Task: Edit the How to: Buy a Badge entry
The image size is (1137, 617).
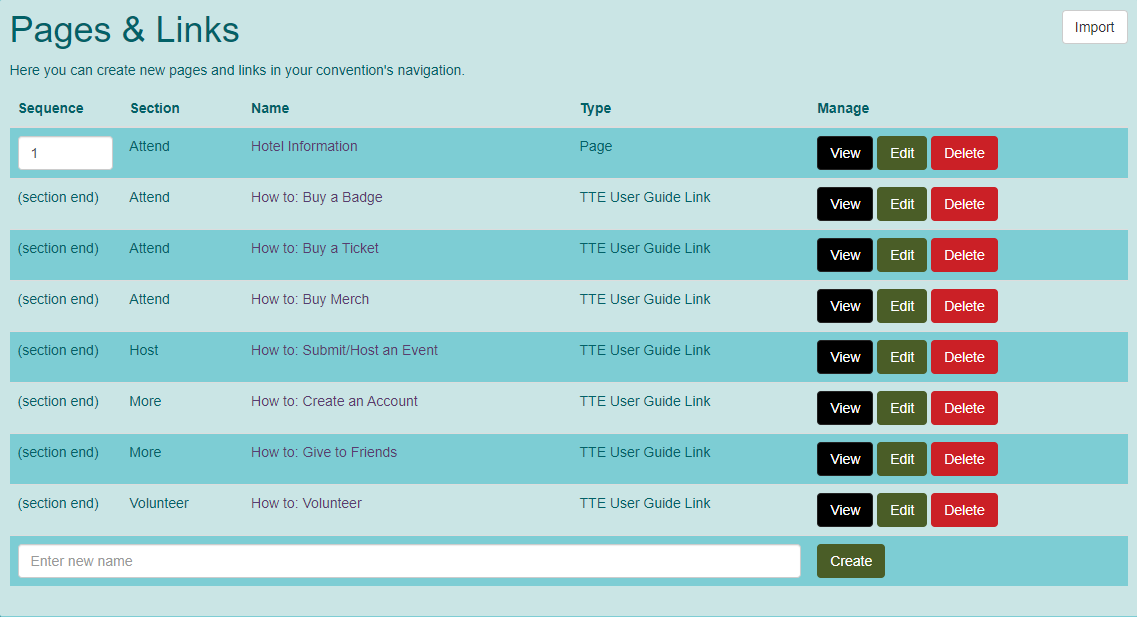Action: (902, 204)
